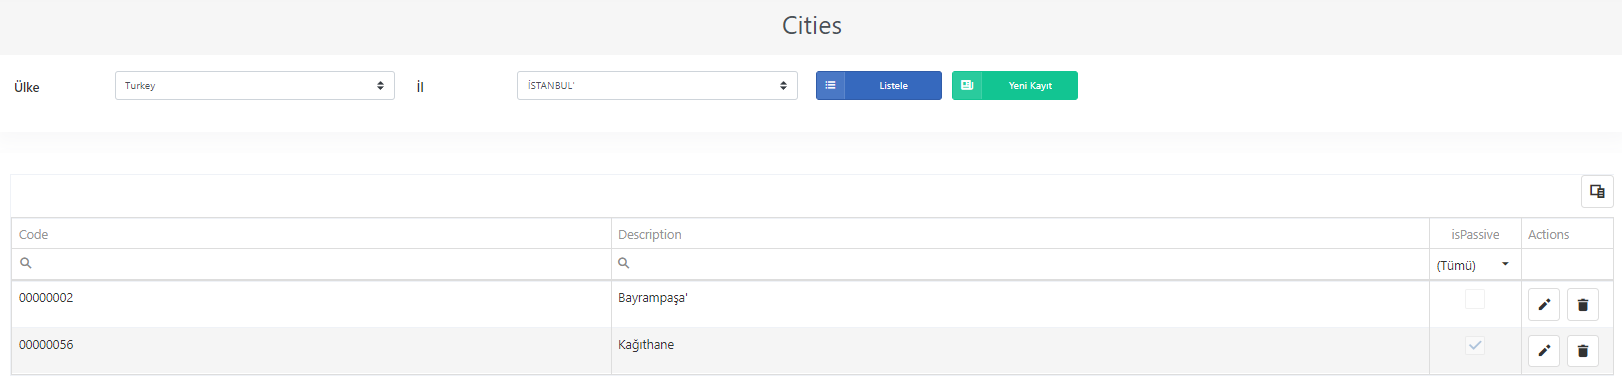1622x389 pixels.
Task: Click the Ülke label
Action: pyautogui.click(x=27, y=87)
